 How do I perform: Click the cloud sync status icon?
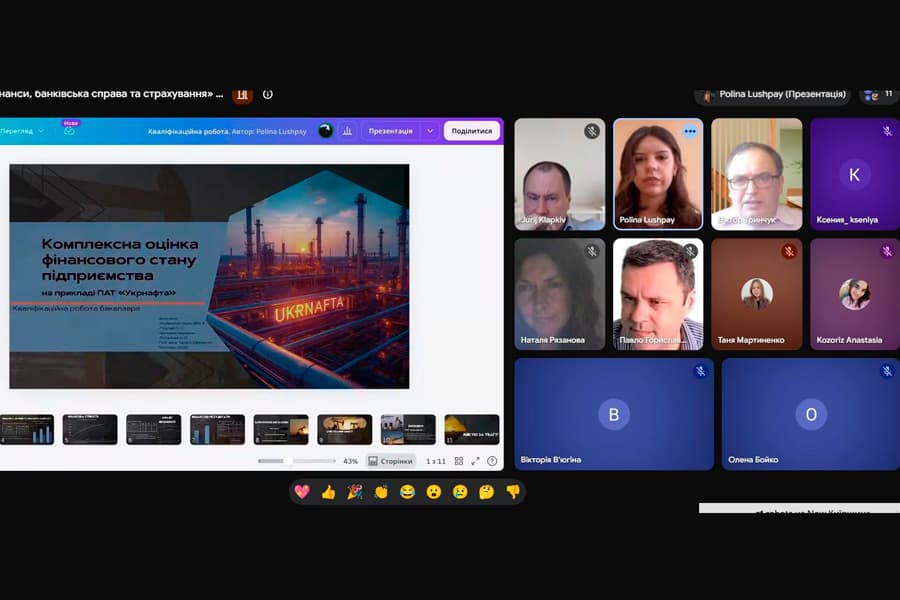click(x=69, y=131)
